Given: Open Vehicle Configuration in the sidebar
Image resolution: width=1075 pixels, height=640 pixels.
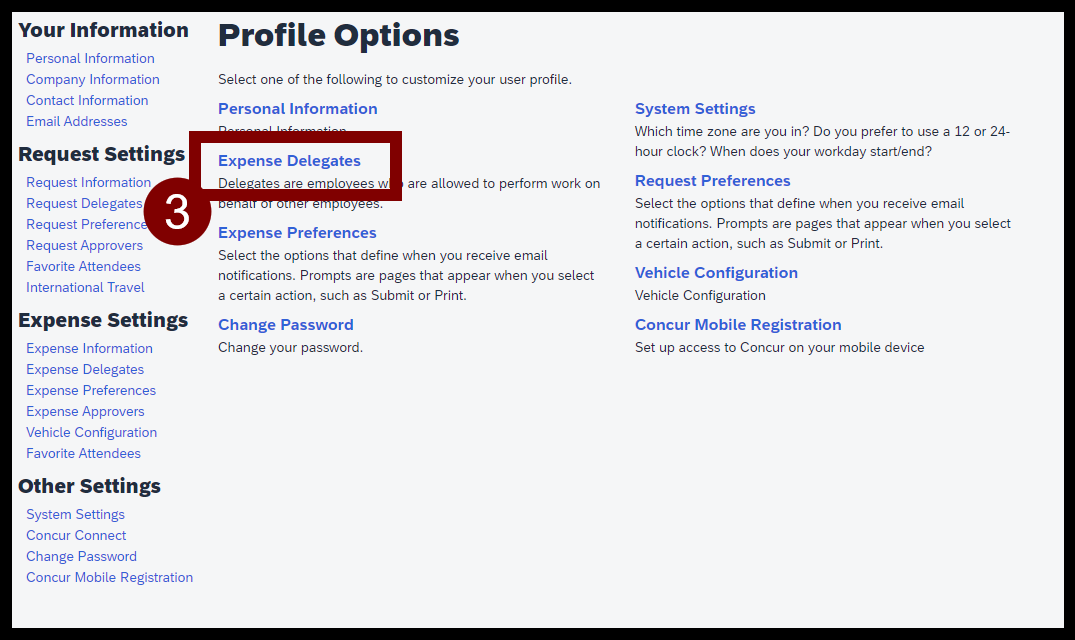Looking at the screenshot, I should coord(91,432).
